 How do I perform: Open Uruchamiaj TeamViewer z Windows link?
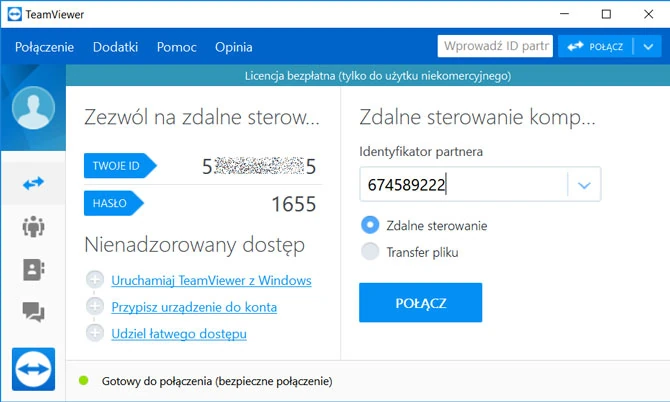pos(211,280)
